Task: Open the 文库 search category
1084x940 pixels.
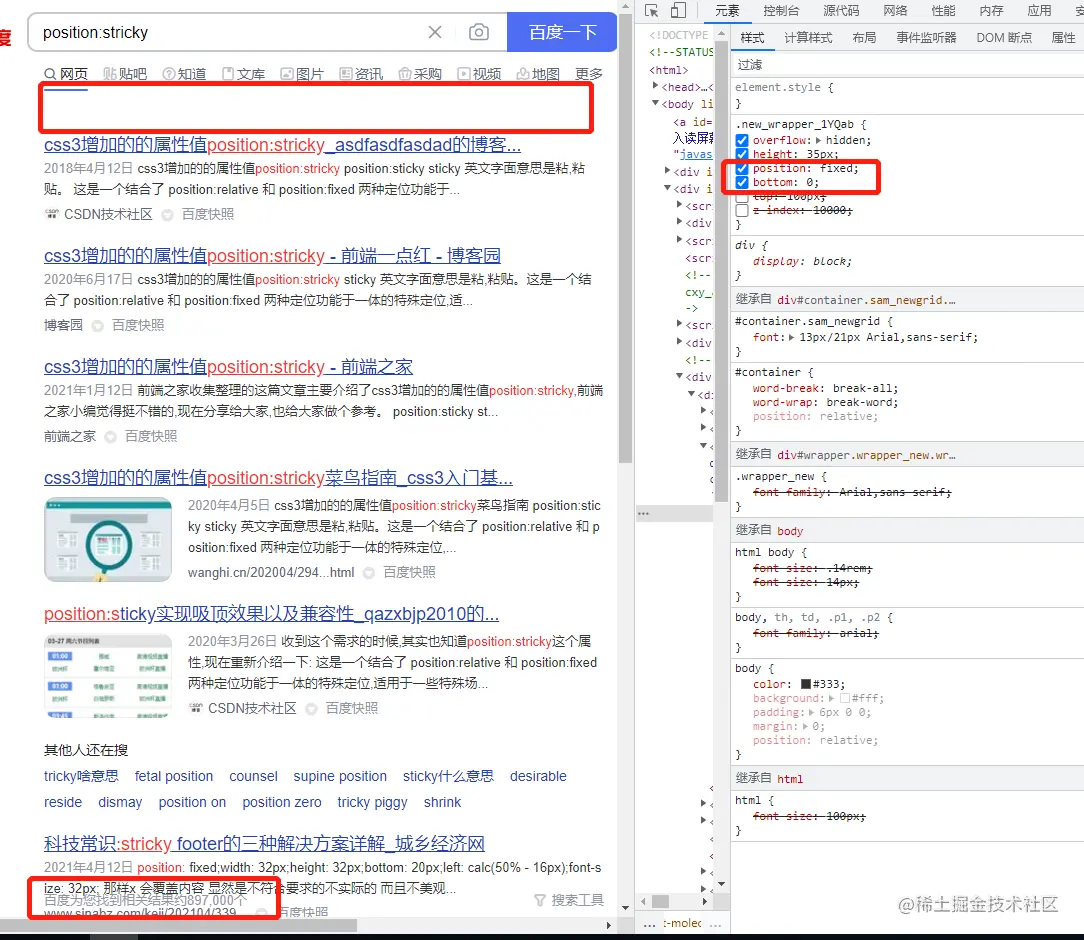Action: pos(243,74)
